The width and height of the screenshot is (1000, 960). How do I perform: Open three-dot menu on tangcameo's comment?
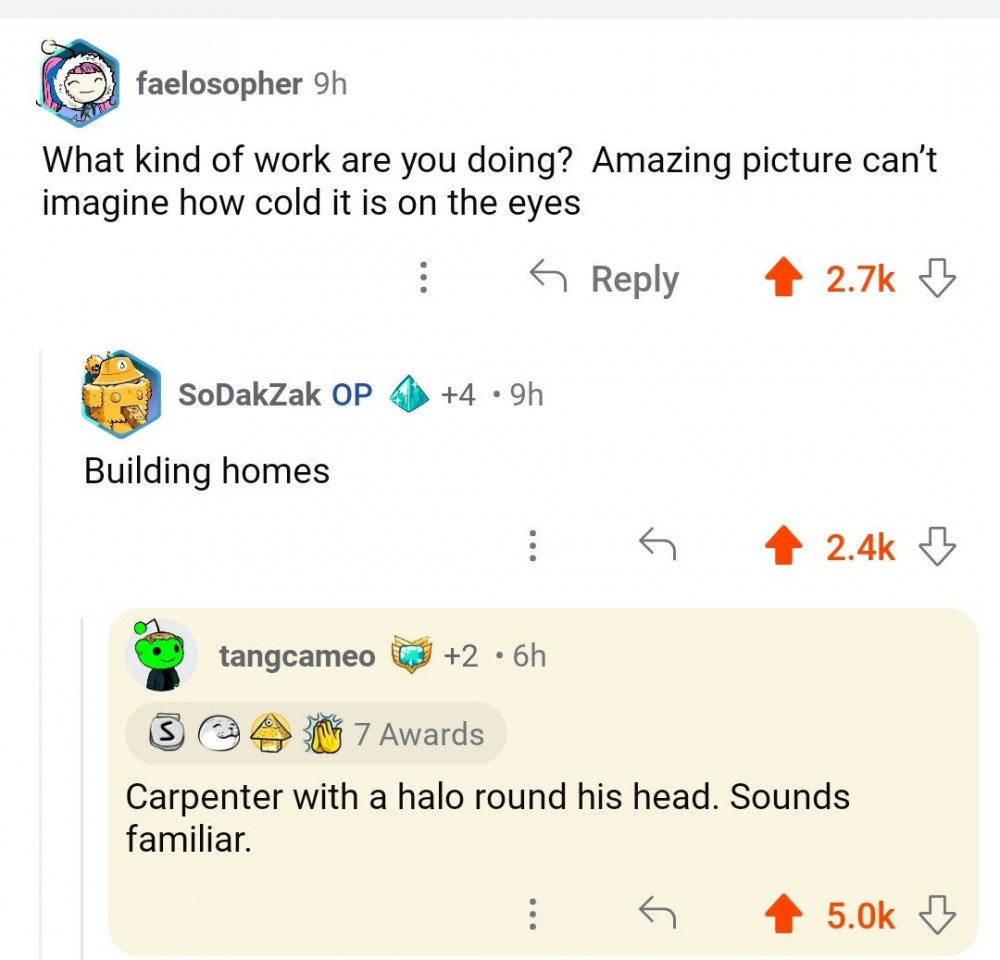(x=533, y=913)
